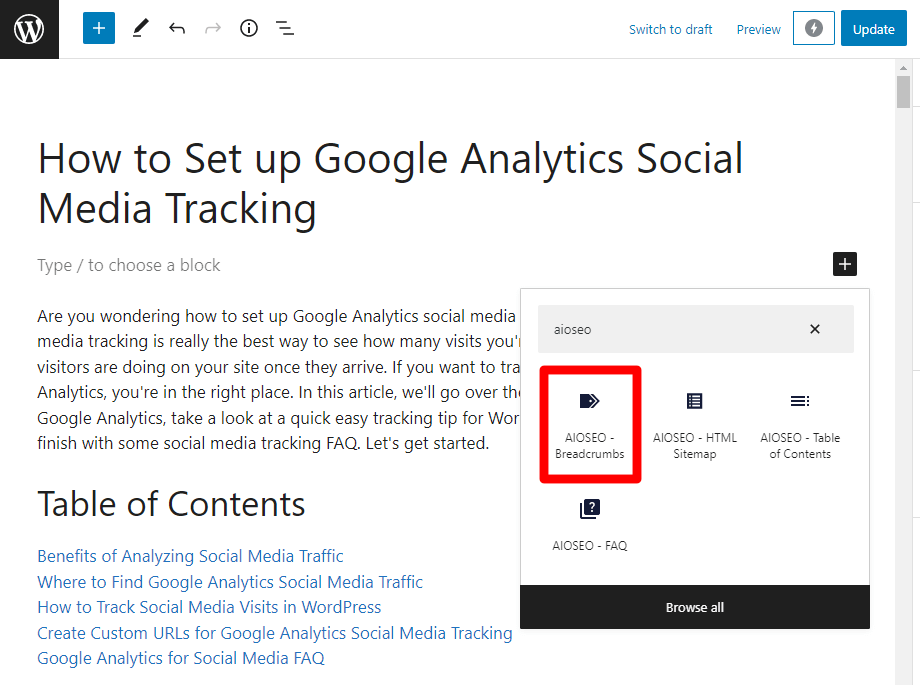
Task: Insert the AIOSEO - Table of Contents block
Action: coord(800,425)
